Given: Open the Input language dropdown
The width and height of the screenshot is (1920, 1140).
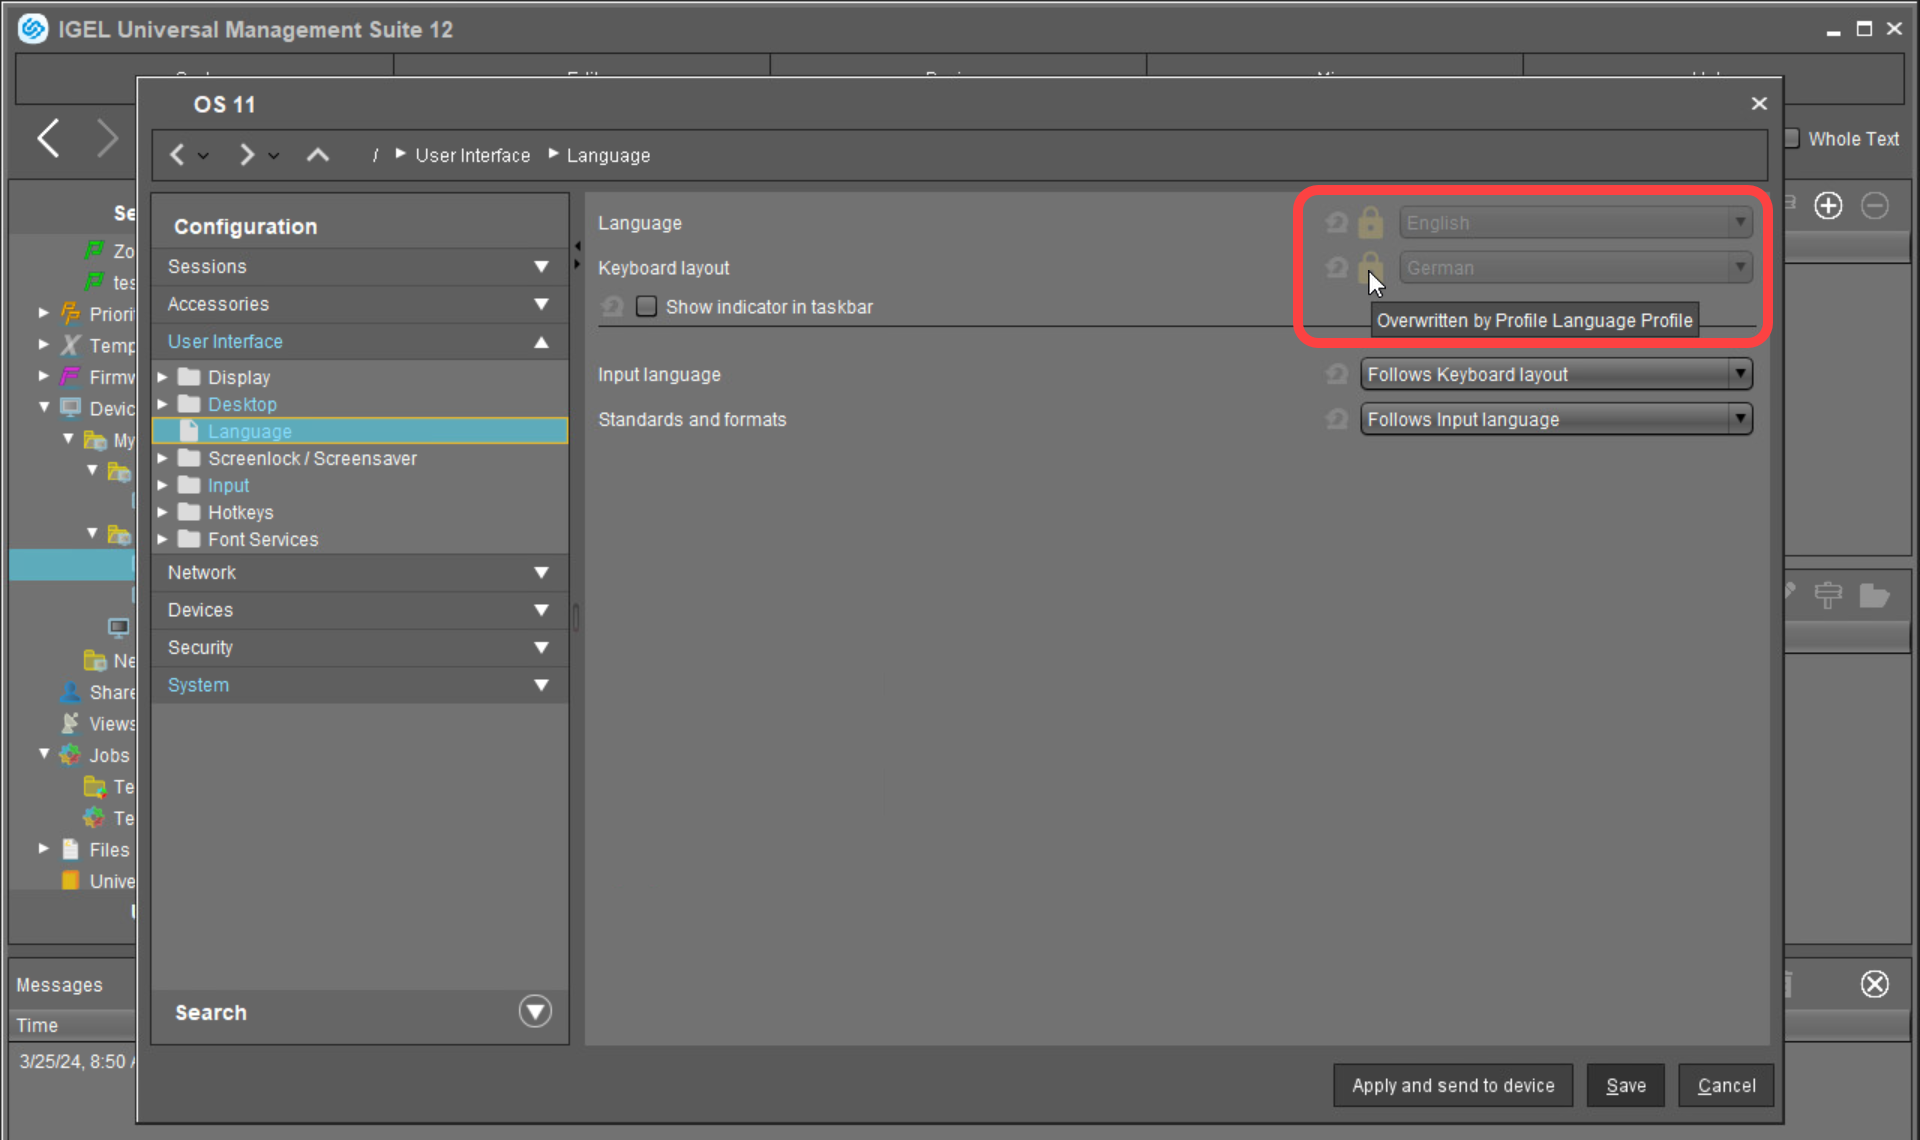Looking at the screenshot, I should [x=1555, y=374].
